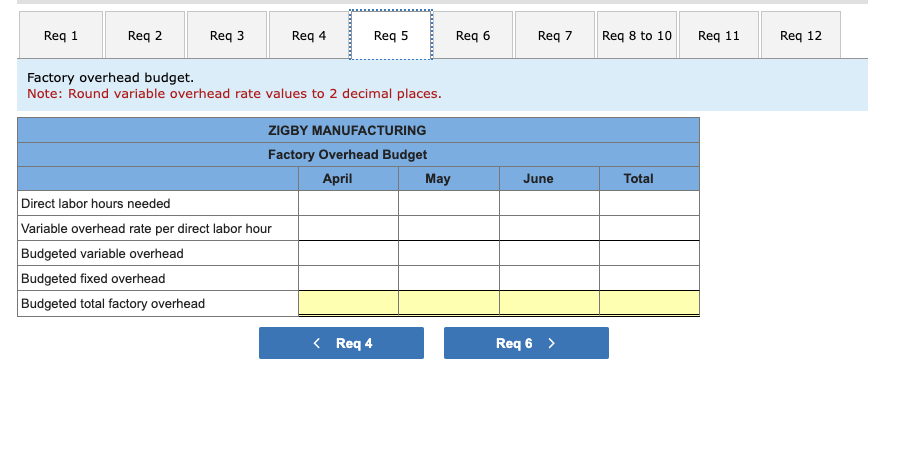Image resolution: width=904 pixels, height=472 pixels.
Task: Click April budgeted variable overhead cell
Action: click(348, 254)
